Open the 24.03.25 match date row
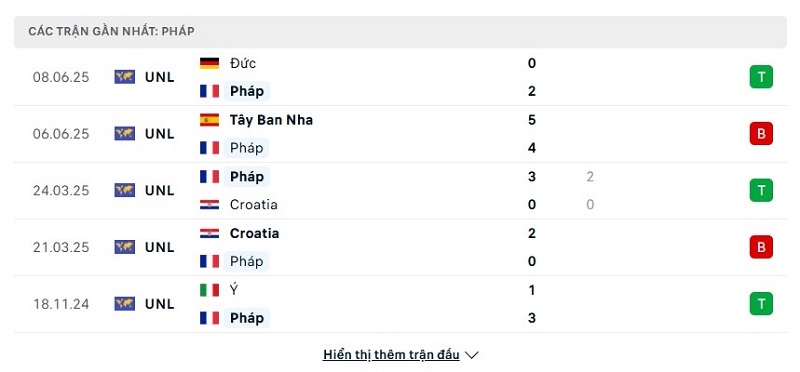Image resolution: width=800 pixels, height=372 pixels. pyautogui.click(x=400, y=190)
